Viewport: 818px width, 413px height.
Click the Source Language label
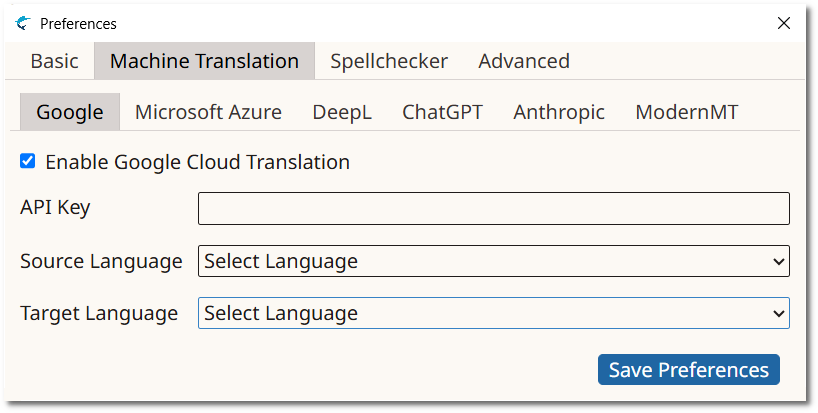(101, 261)
